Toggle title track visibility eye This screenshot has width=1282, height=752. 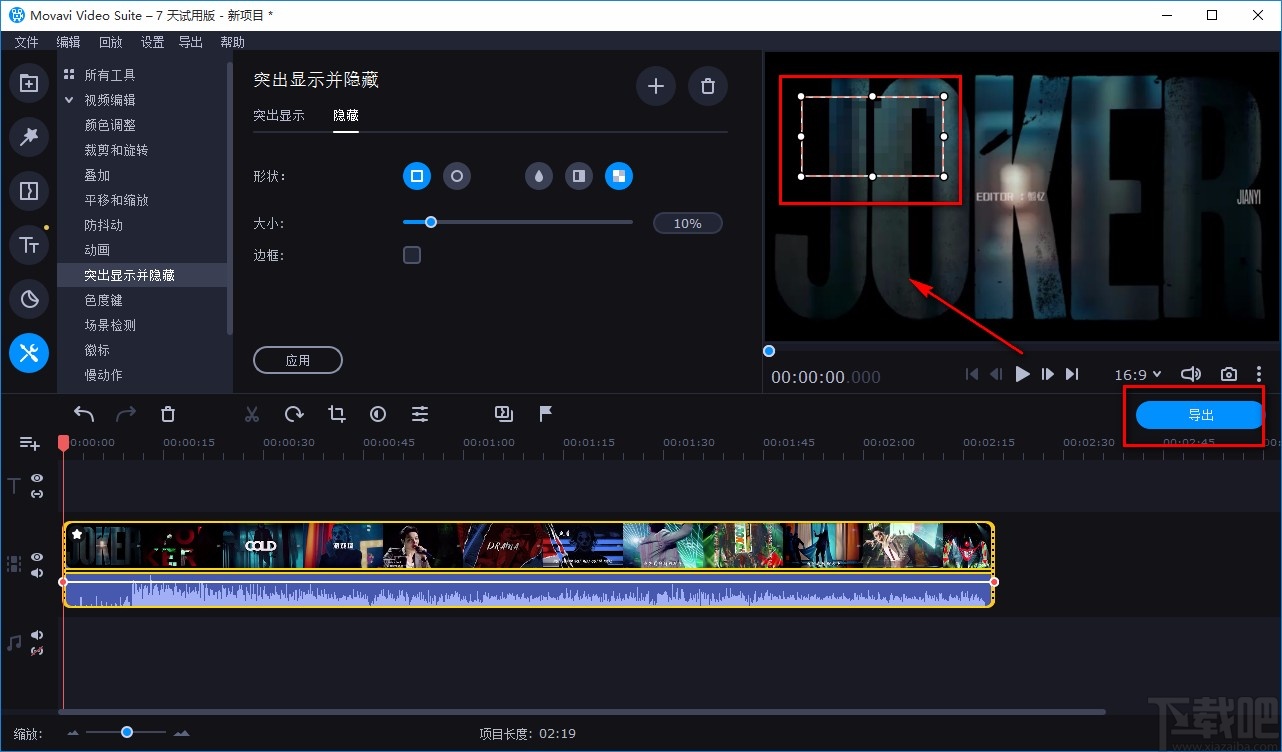click(37, 478)
